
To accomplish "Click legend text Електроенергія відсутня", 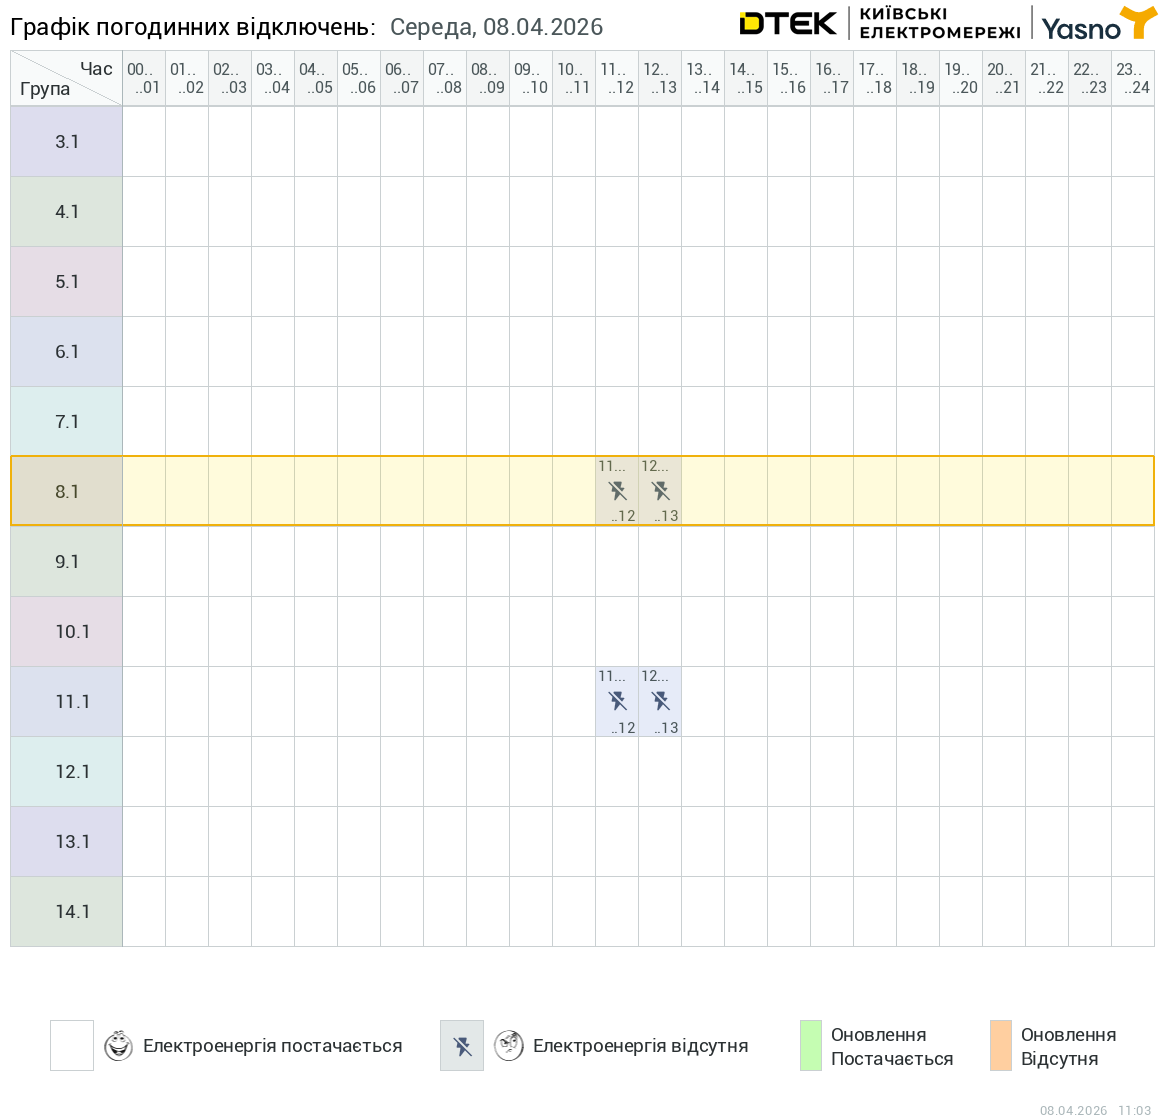I will (640, 1046).
